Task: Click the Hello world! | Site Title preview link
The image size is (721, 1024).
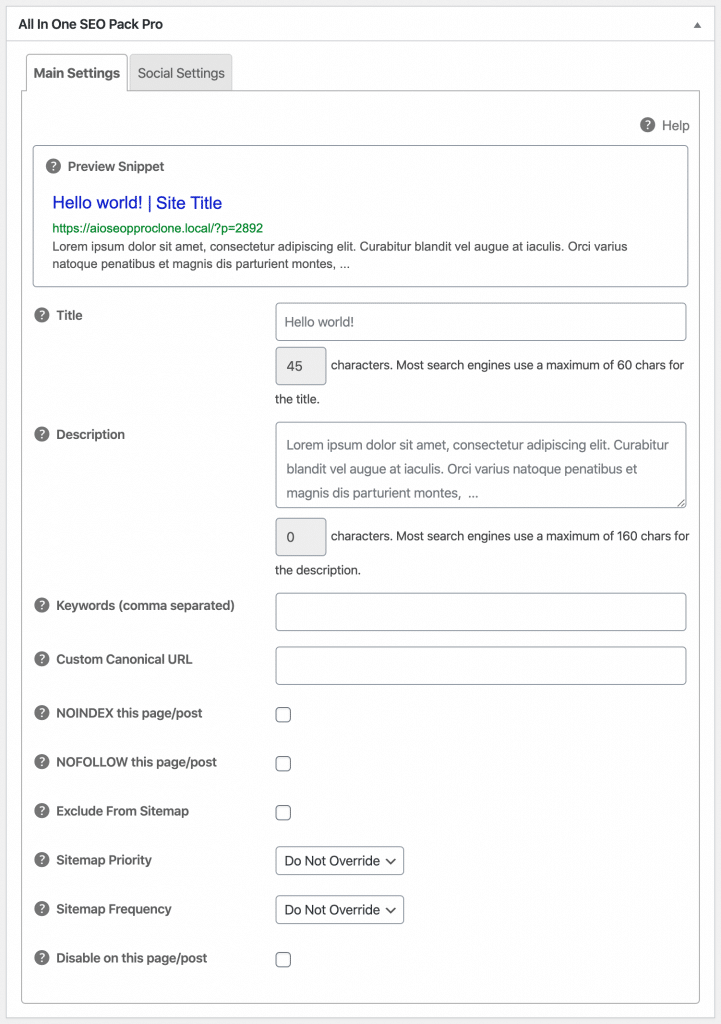Action: point(137,202)
